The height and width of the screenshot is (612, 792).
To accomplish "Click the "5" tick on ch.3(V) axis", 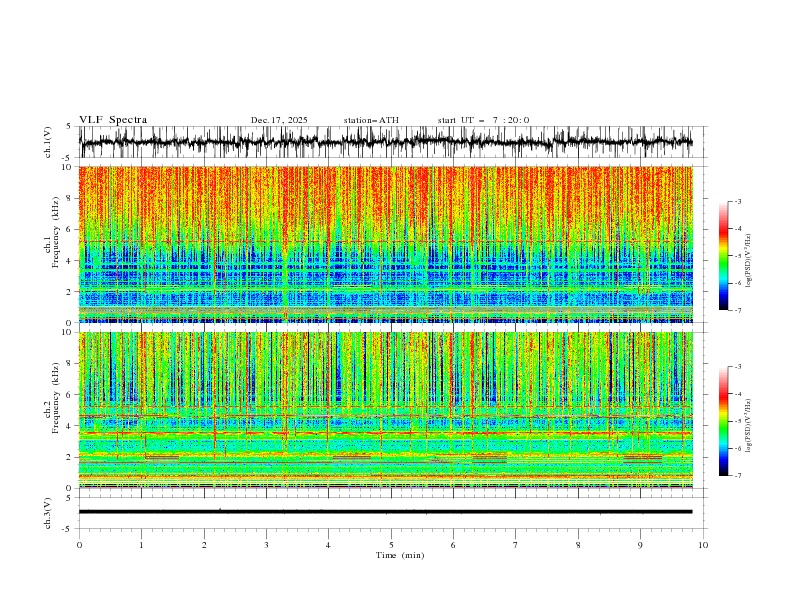I will click(x=70, y=498).
